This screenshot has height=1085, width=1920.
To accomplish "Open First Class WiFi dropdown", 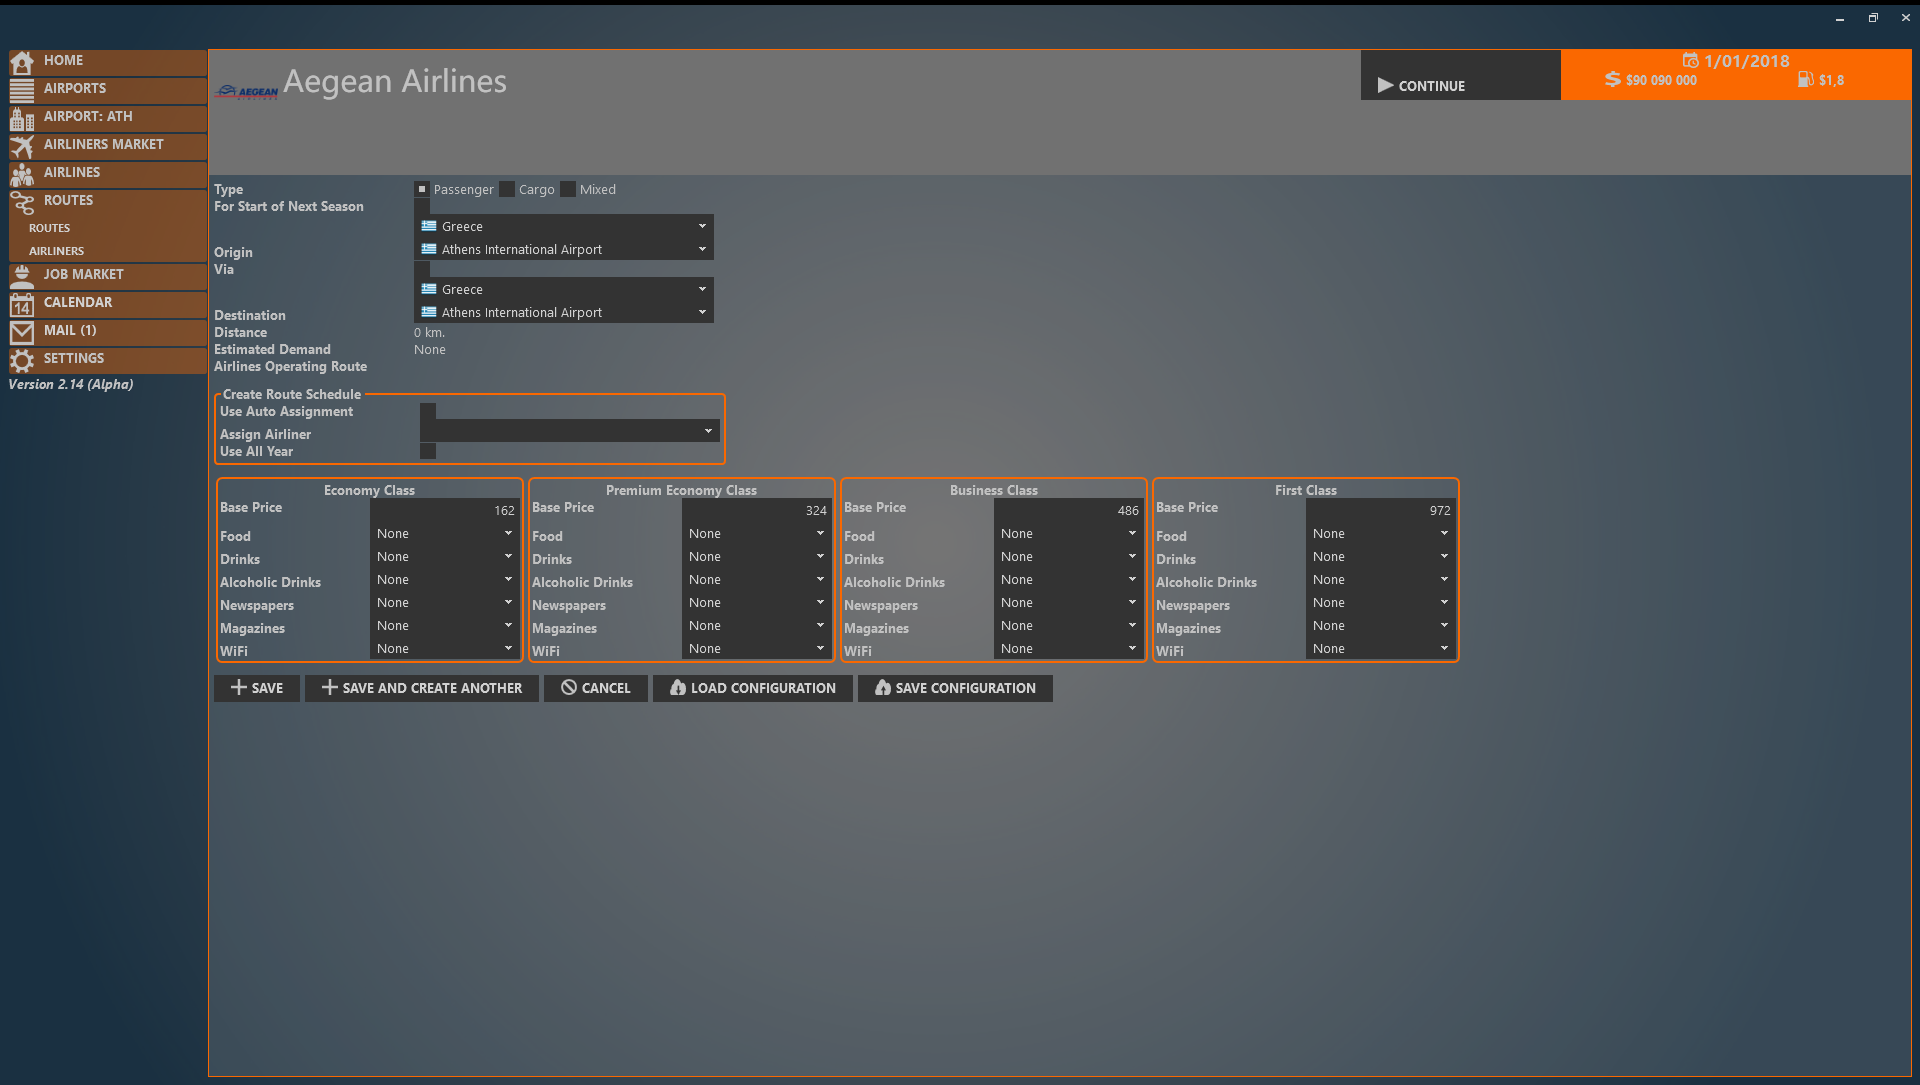I will point(1381,648).
